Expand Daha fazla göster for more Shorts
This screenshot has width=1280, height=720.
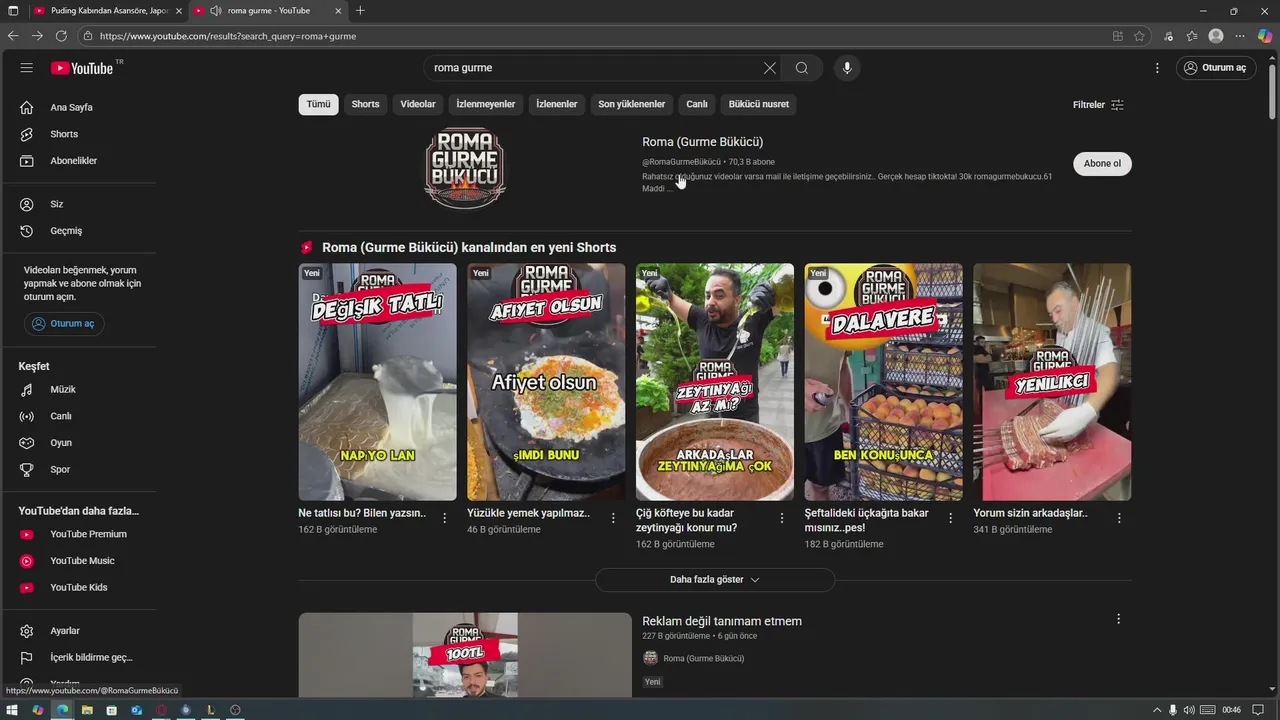click(x=715, y=580)
